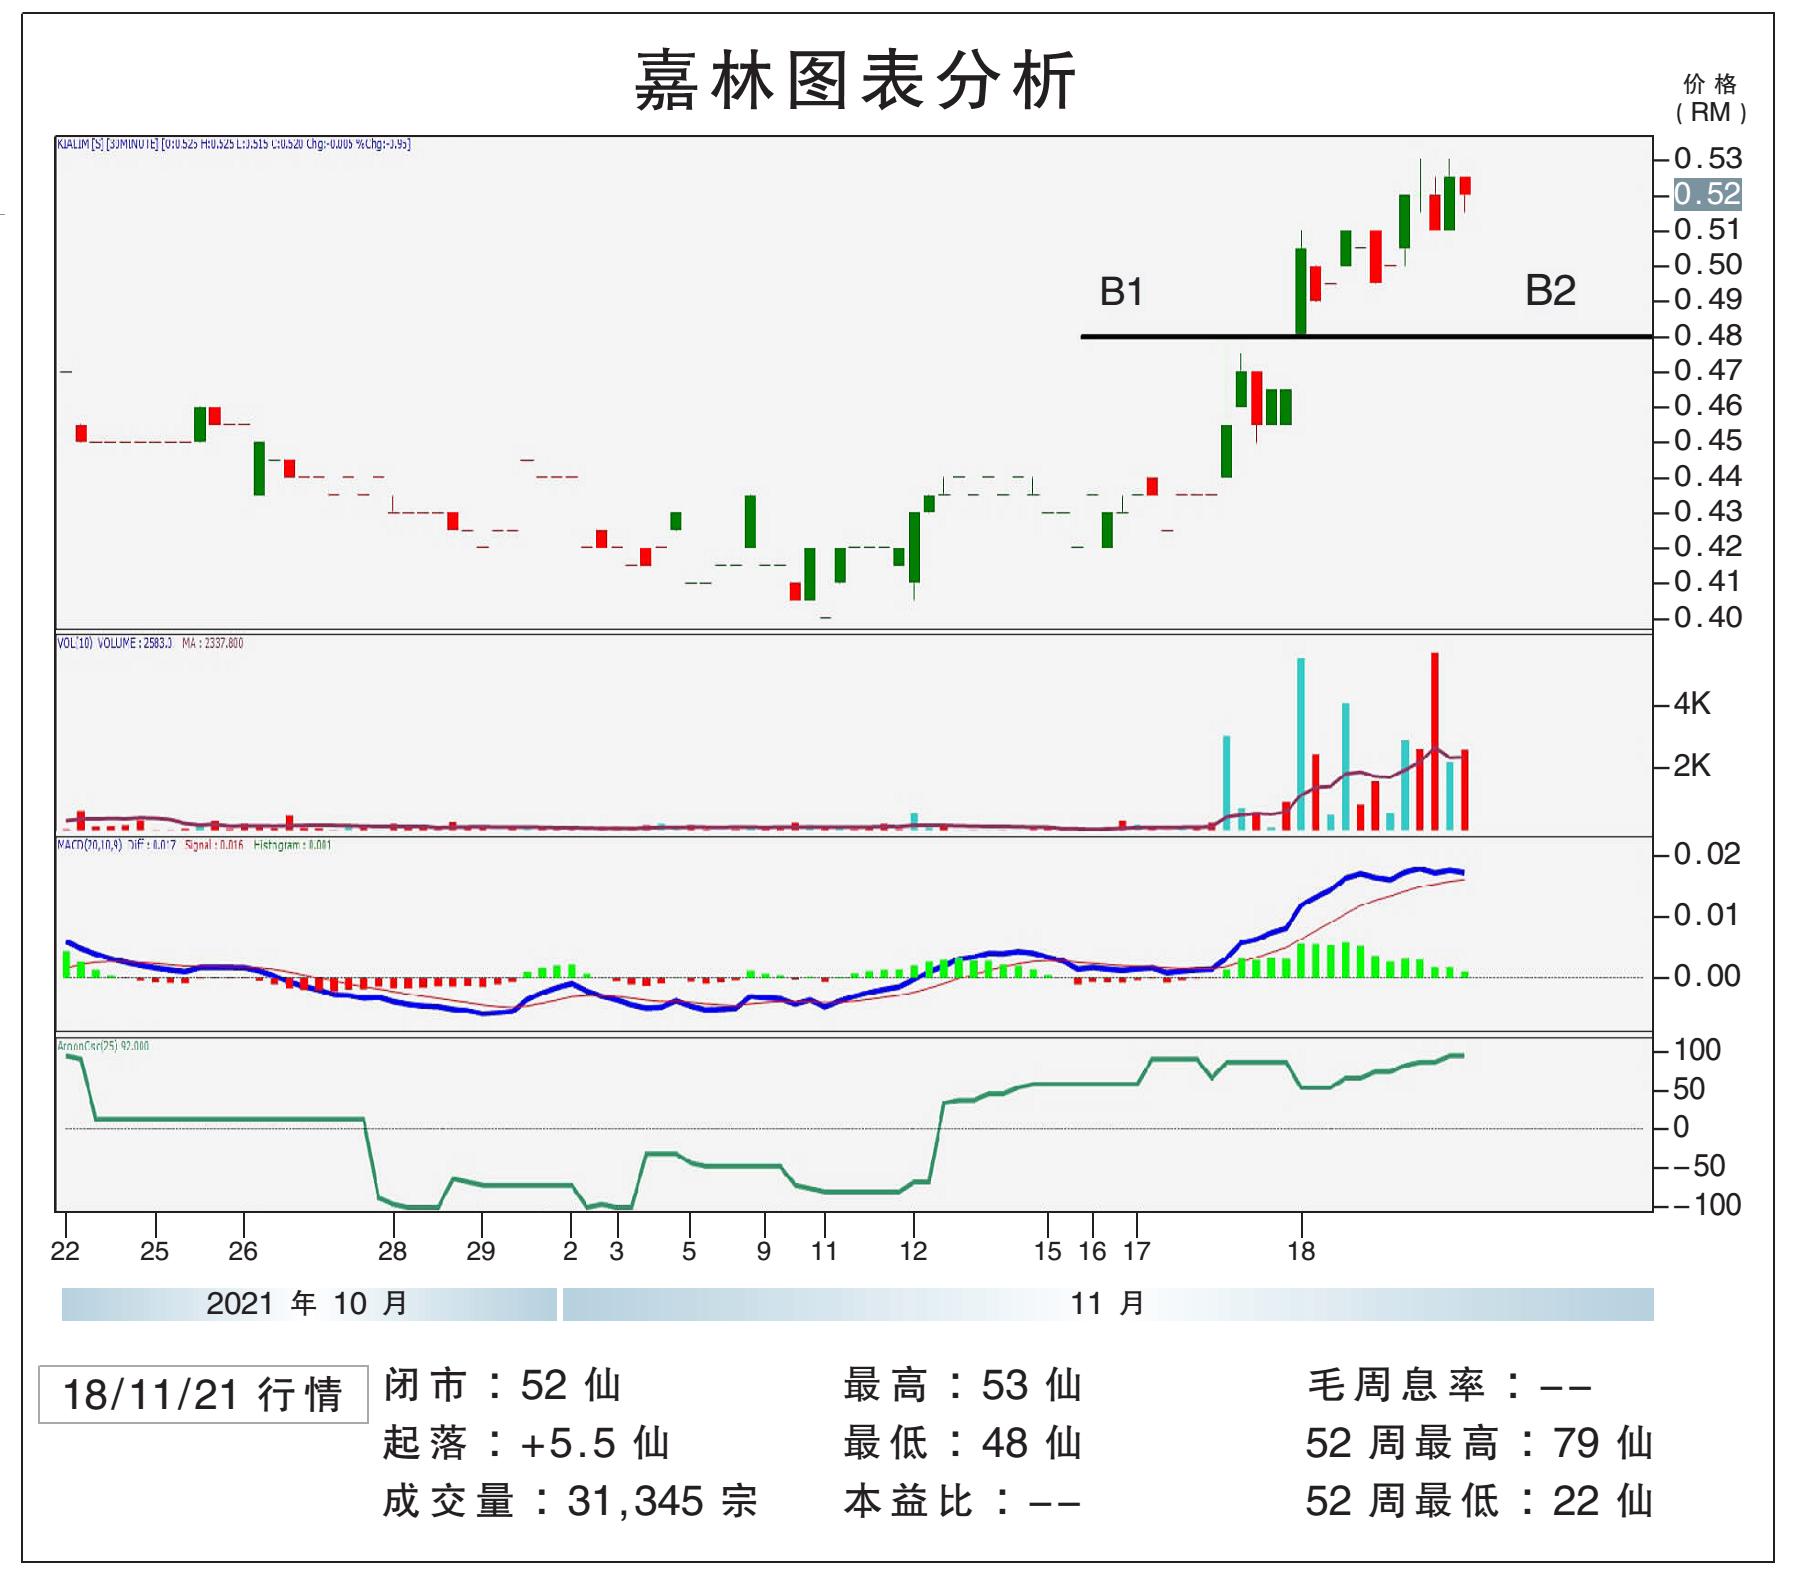Click the 11 月 month bar
The height and width of the screenshot is (1577, 1795).
point(1107,1304)
